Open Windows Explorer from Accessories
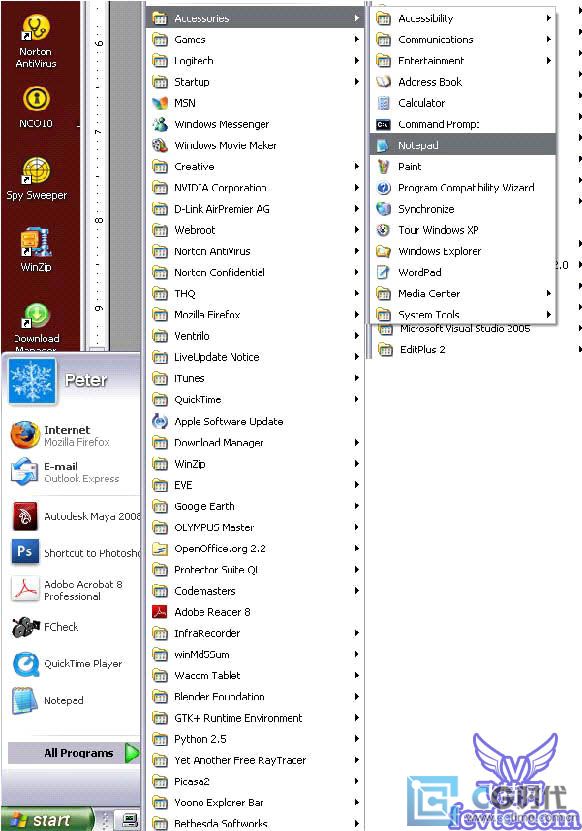582x831 pixels. pos(463,251)
